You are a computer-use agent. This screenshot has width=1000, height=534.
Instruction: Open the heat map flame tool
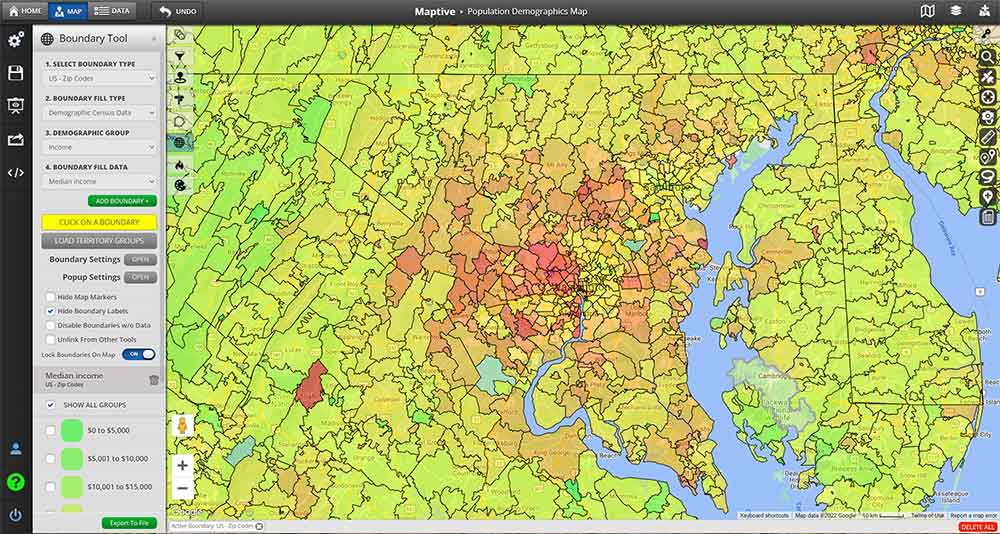pos(180,165)
